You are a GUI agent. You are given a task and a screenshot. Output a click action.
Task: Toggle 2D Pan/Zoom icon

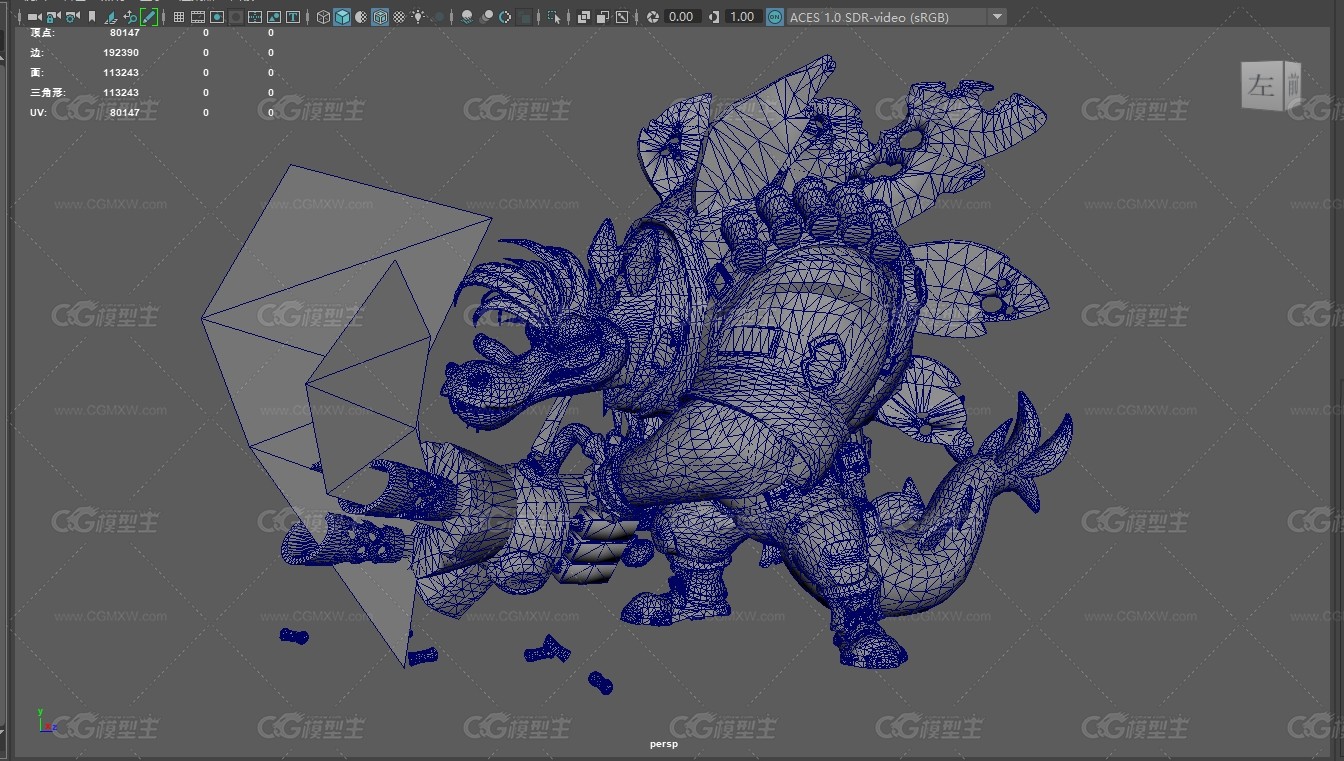(130, 17)
